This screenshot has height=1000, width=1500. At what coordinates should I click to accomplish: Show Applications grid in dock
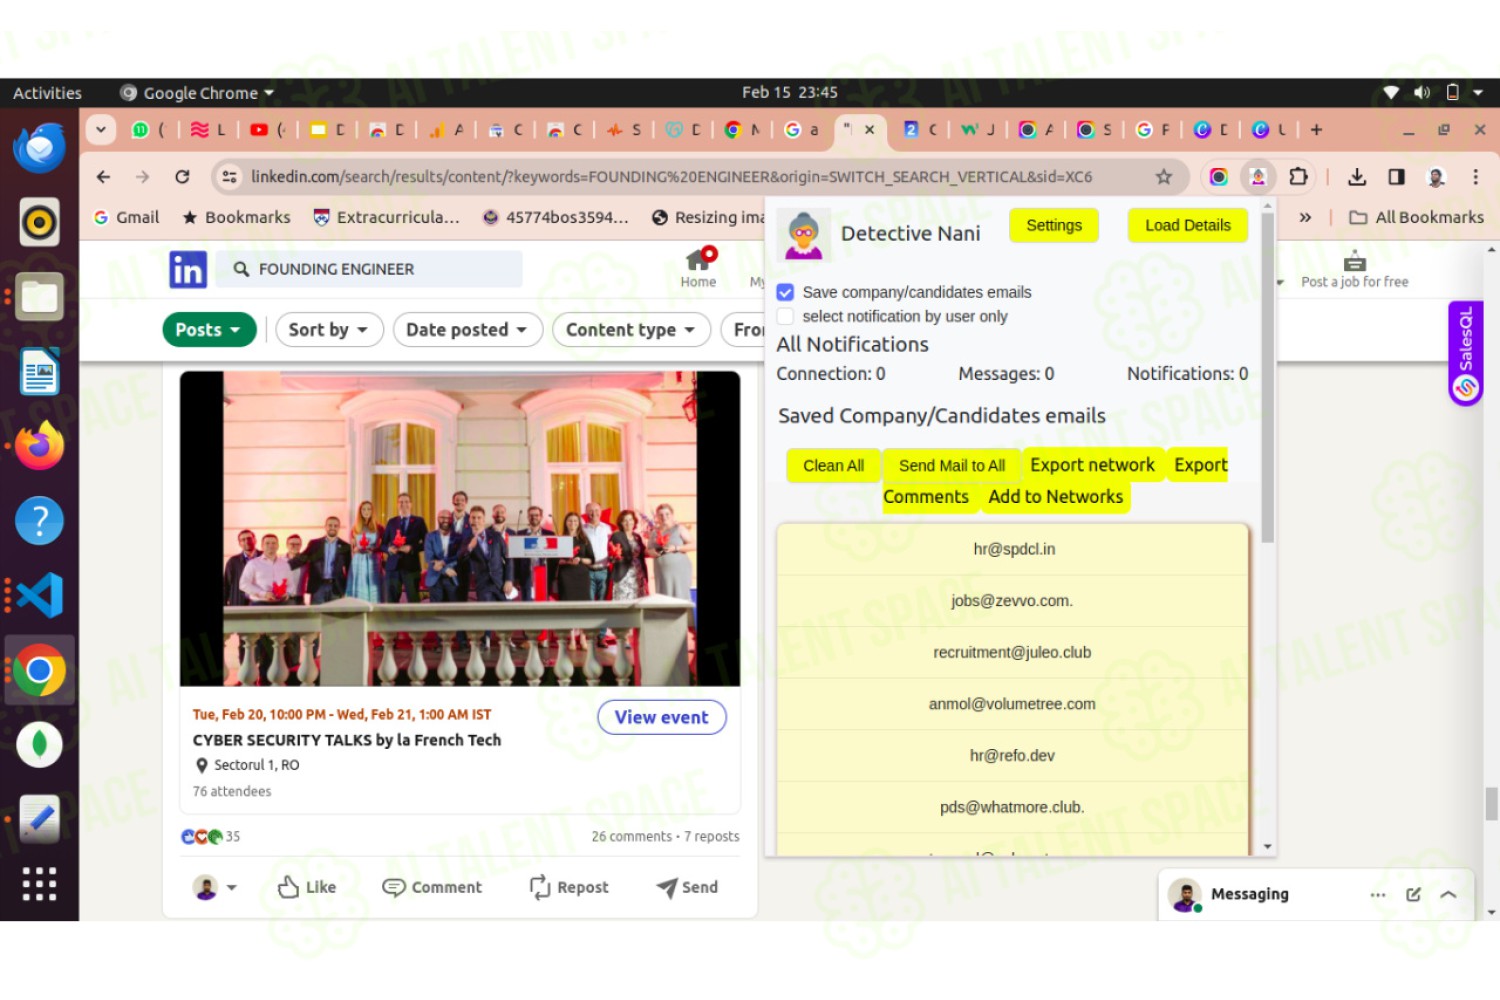tap(40, 884)
